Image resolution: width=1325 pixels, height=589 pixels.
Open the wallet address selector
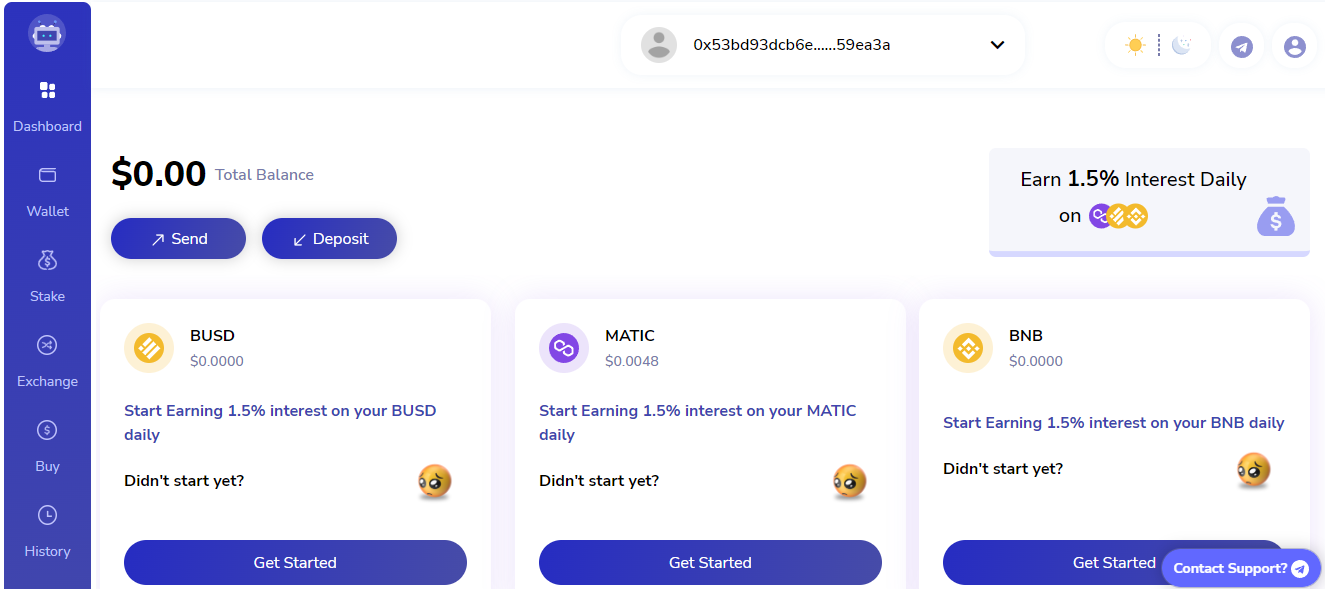pos(823,45)
